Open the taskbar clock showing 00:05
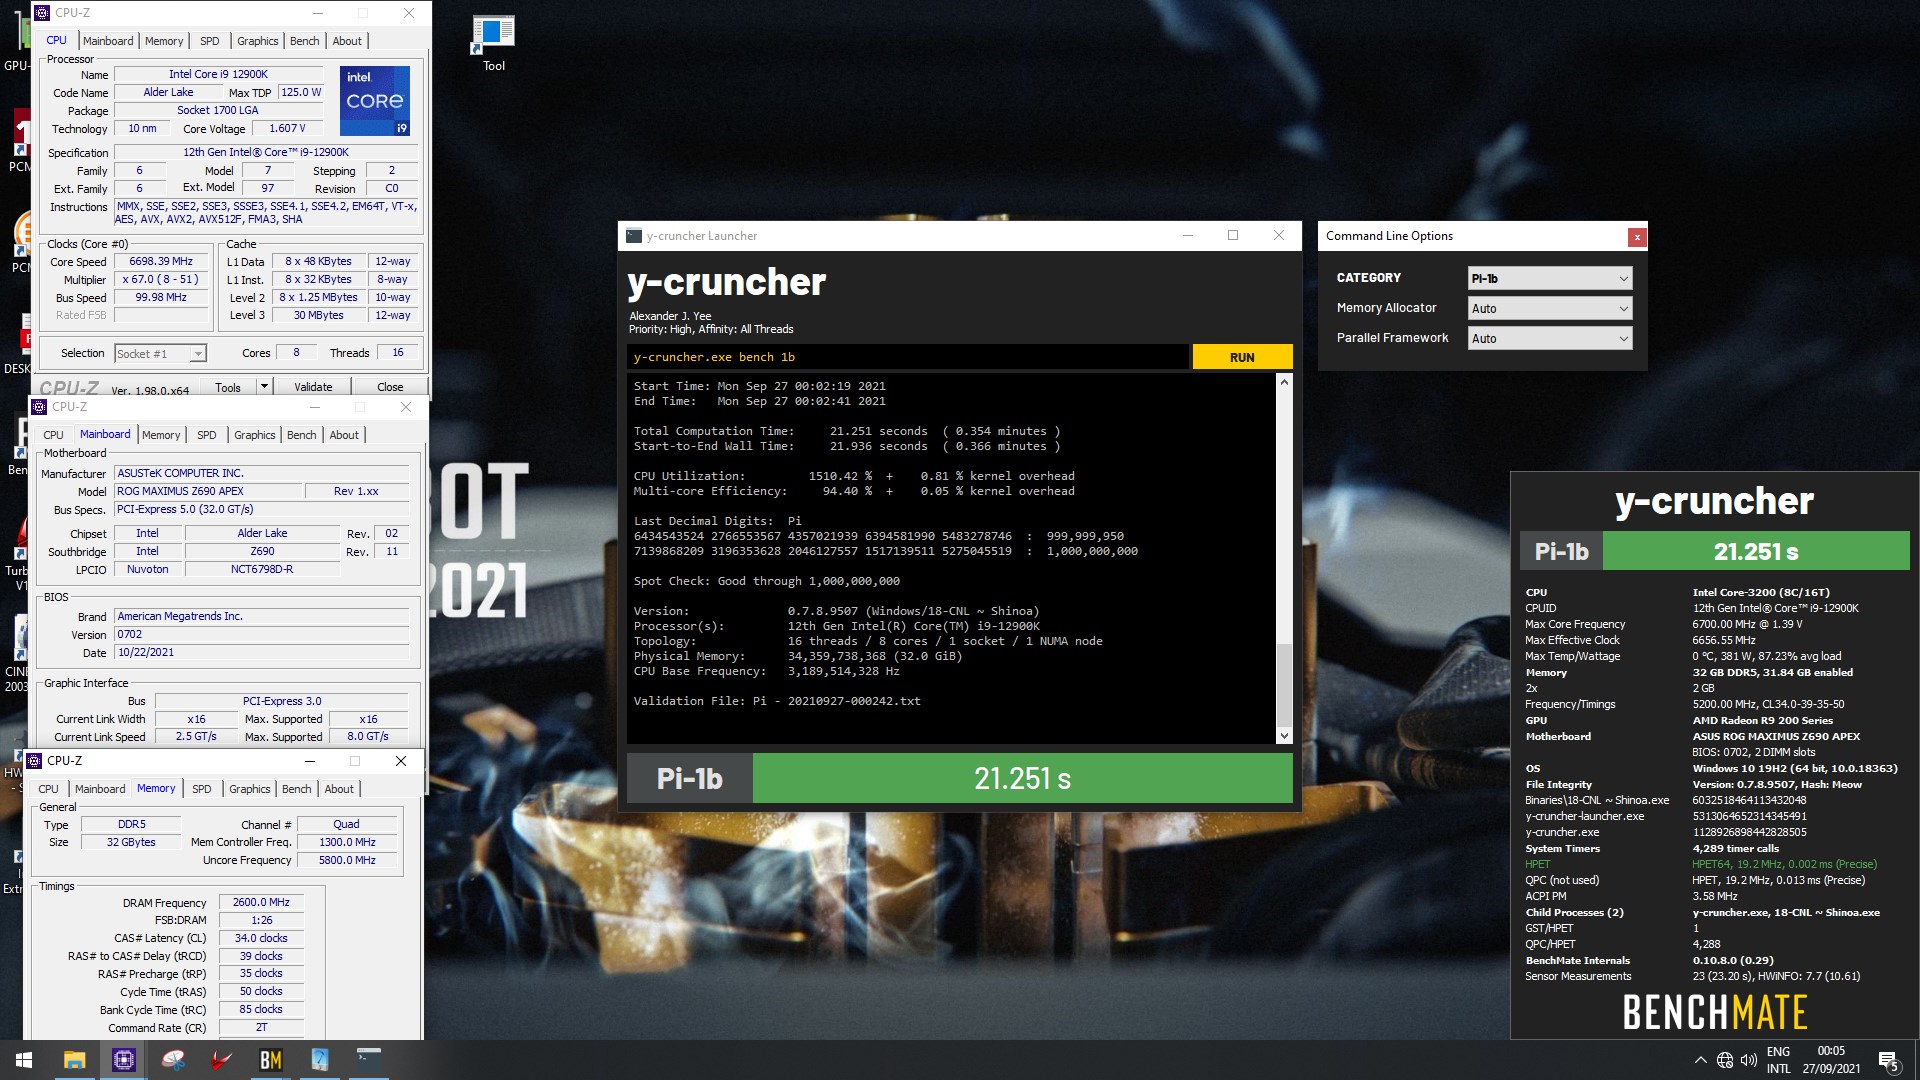 pos(1831,1060)
